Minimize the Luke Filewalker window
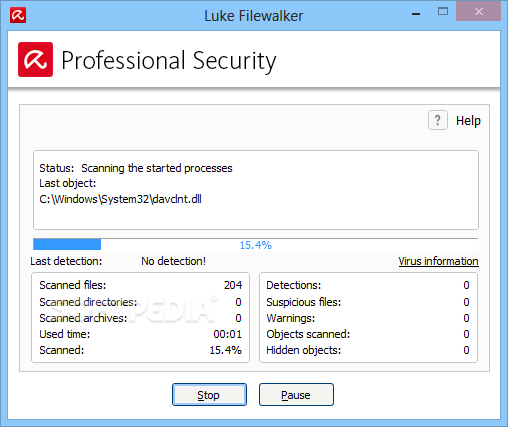This screenshot has width=508, height=427. [x=416, y=14]
